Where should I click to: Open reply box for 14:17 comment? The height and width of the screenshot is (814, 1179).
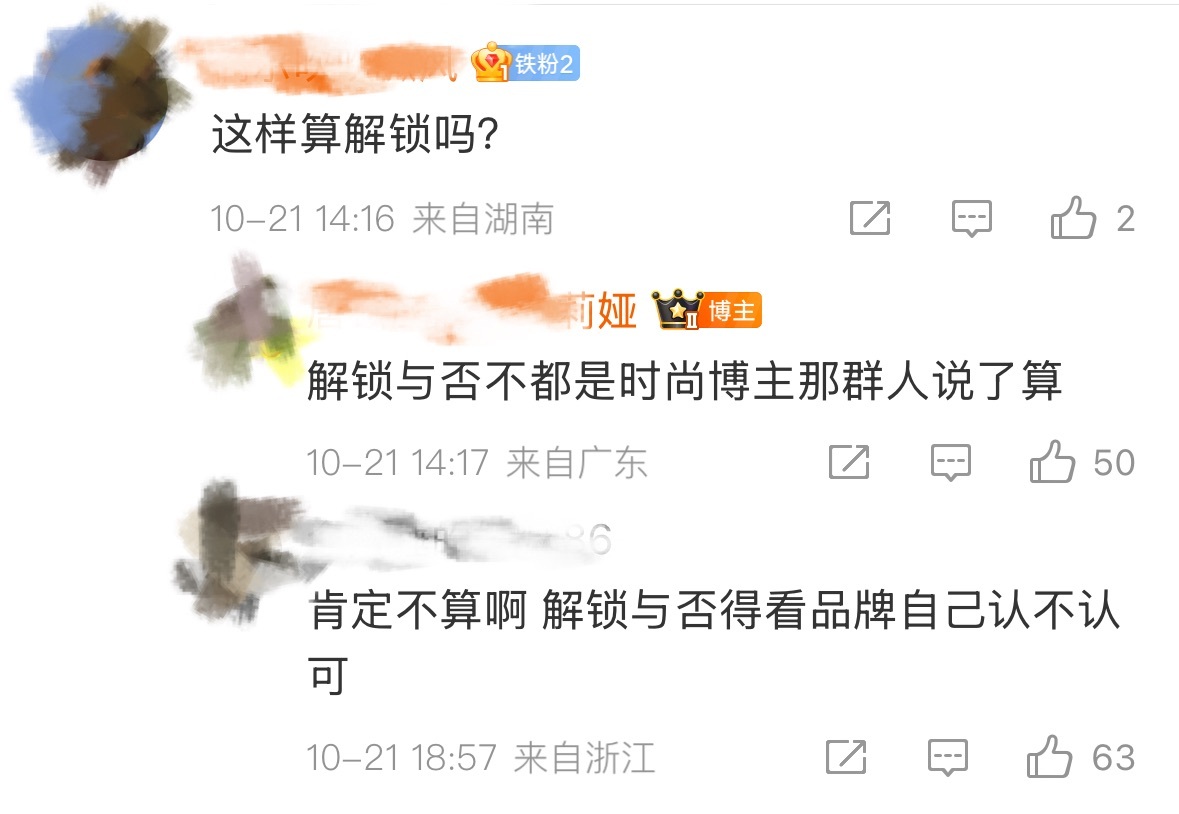[x=950, y=462]
